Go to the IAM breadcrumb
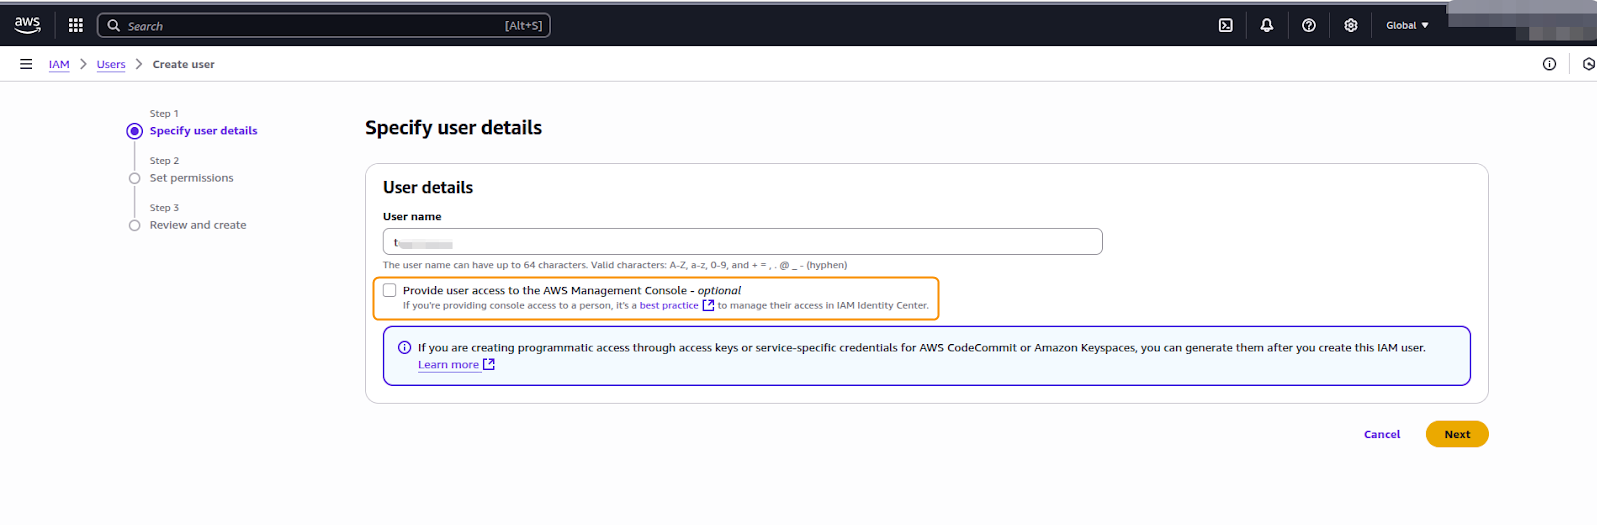Viewport: 1597px width, 525px height. pyautogui.click(x=59, y=64)
